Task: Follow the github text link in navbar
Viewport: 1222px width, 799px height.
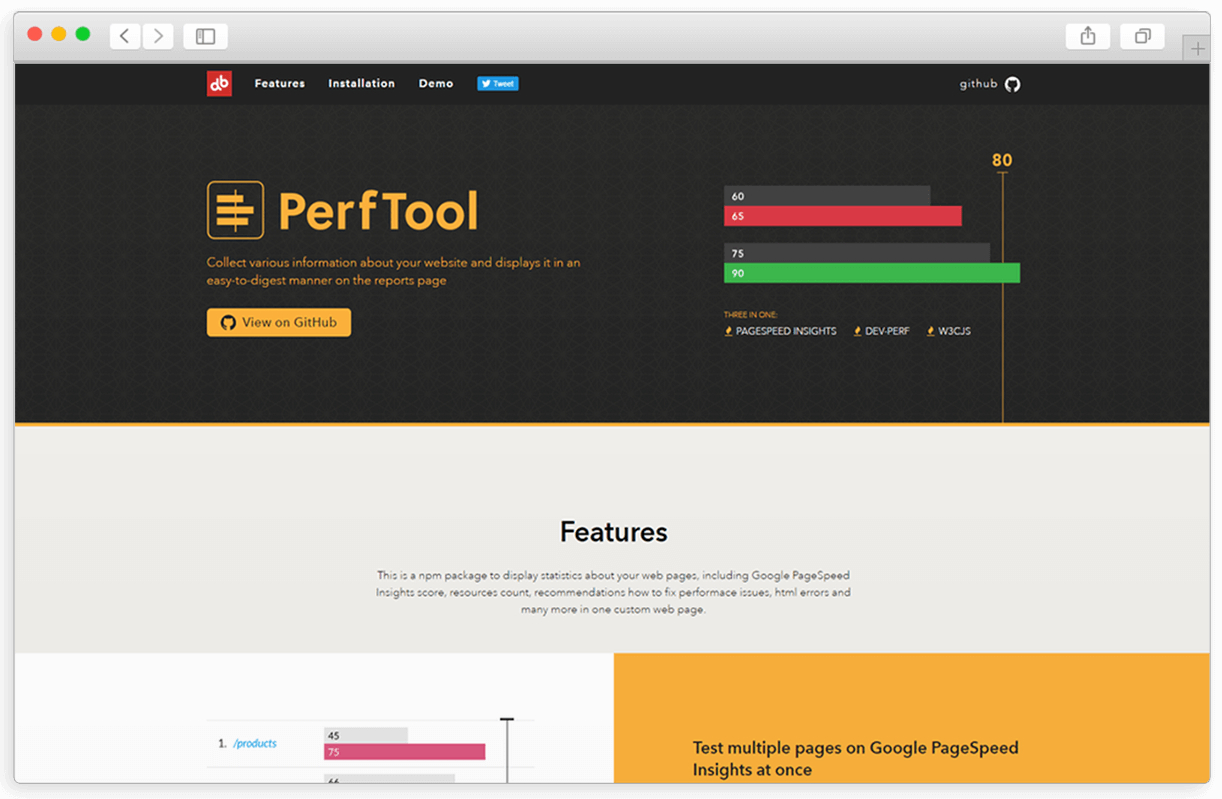Action: tap(979, 84)
